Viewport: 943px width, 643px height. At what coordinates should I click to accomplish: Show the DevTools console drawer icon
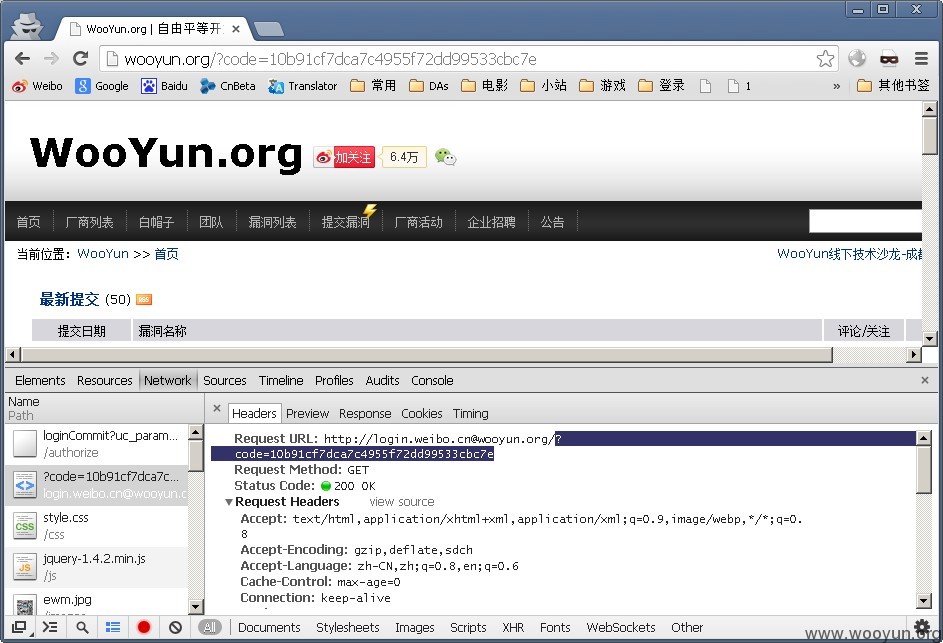[x=50, y=627]
